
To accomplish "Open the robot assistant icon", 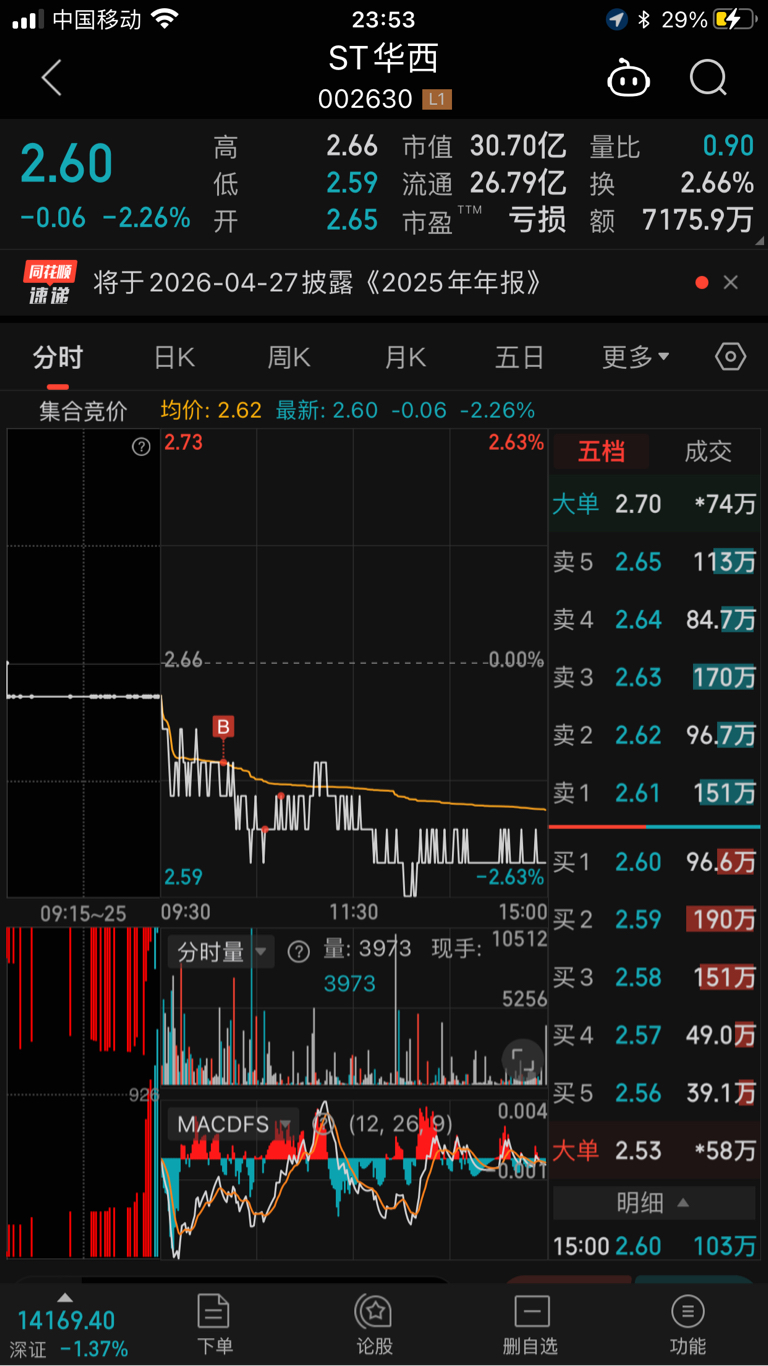I will tap(628, 78).
